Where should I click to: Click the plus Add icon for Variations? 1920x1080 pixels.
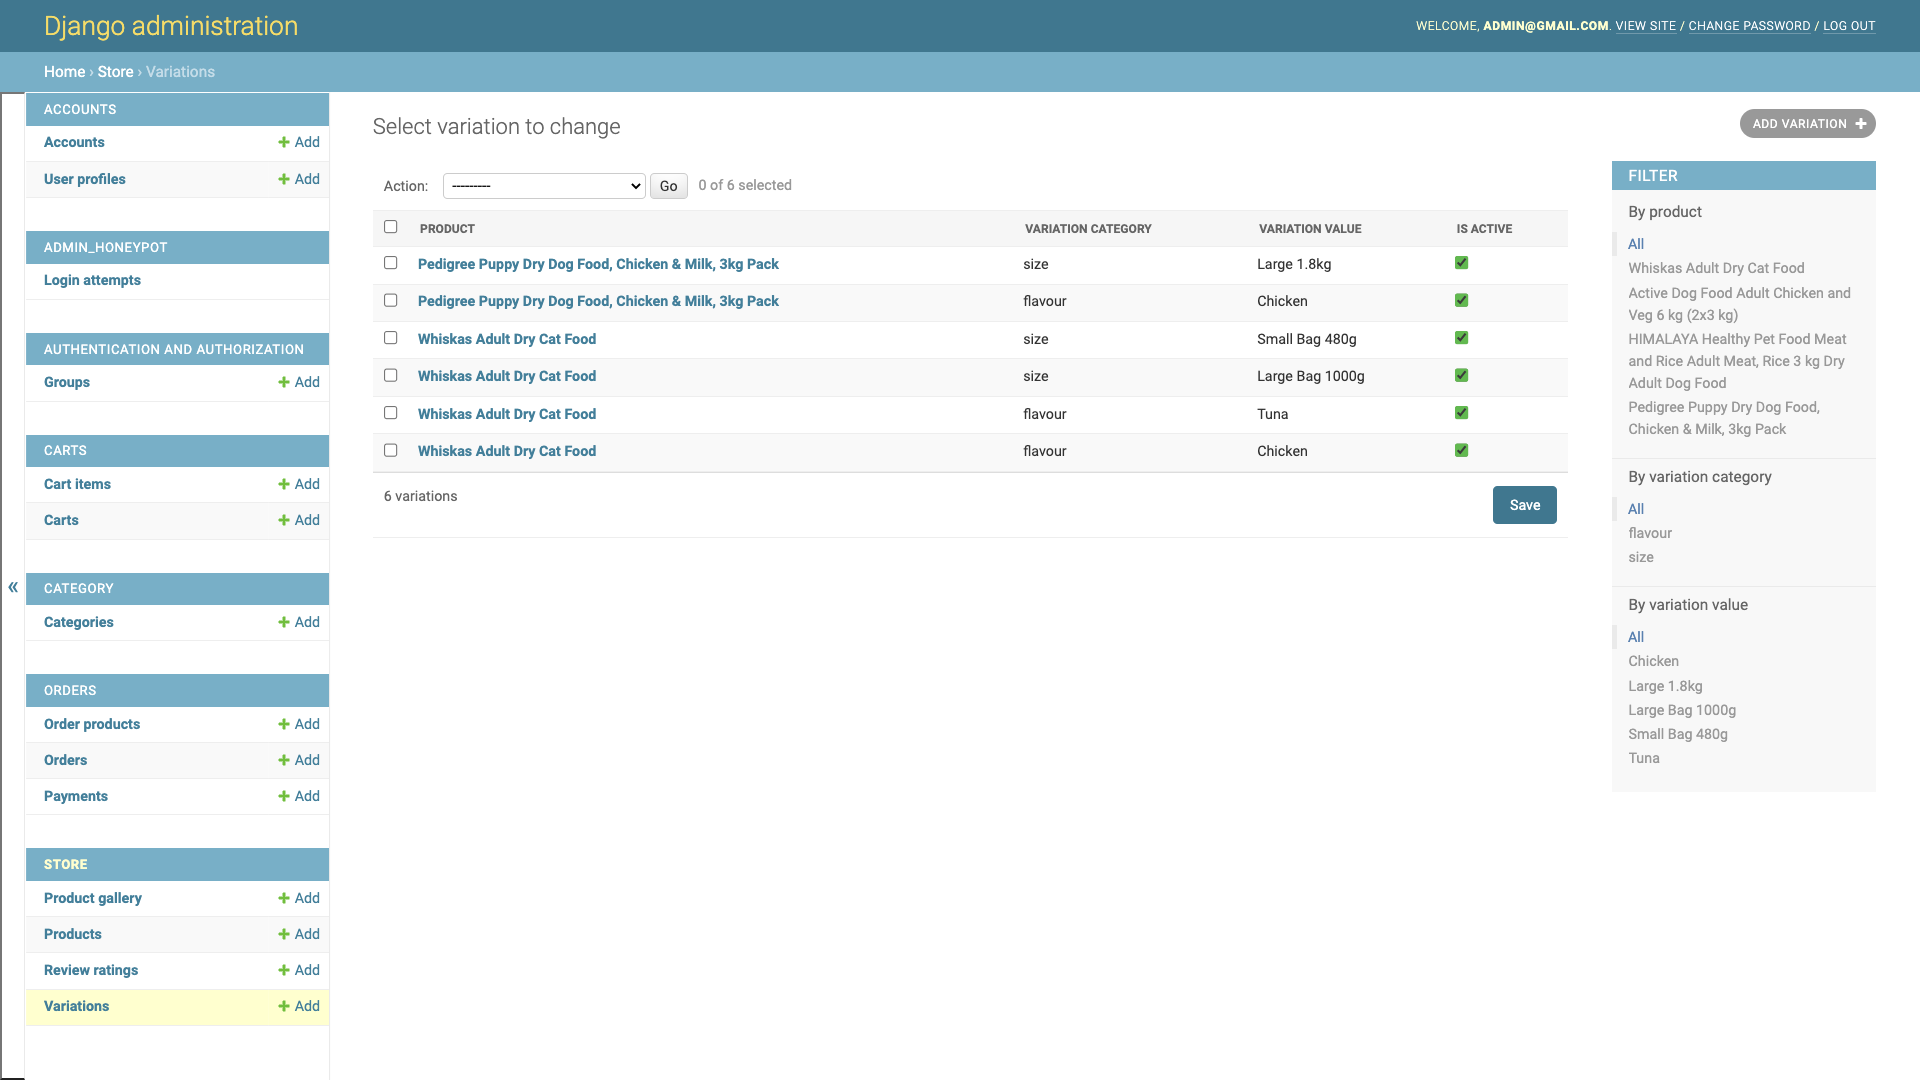coord(299,1007)
